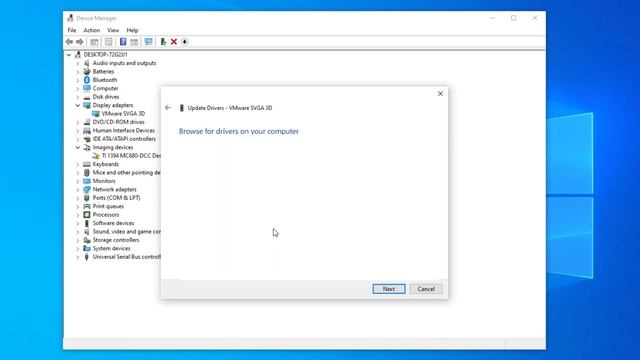Open the File menu
640x360 pixels.
(x=72, y=30)
